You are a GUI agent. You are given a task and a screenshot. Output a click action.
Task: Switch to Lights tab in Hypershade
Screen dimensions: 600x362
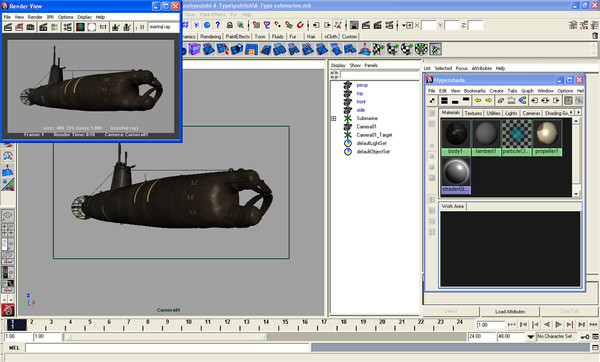pyautogui.click(x=511, y=113)
